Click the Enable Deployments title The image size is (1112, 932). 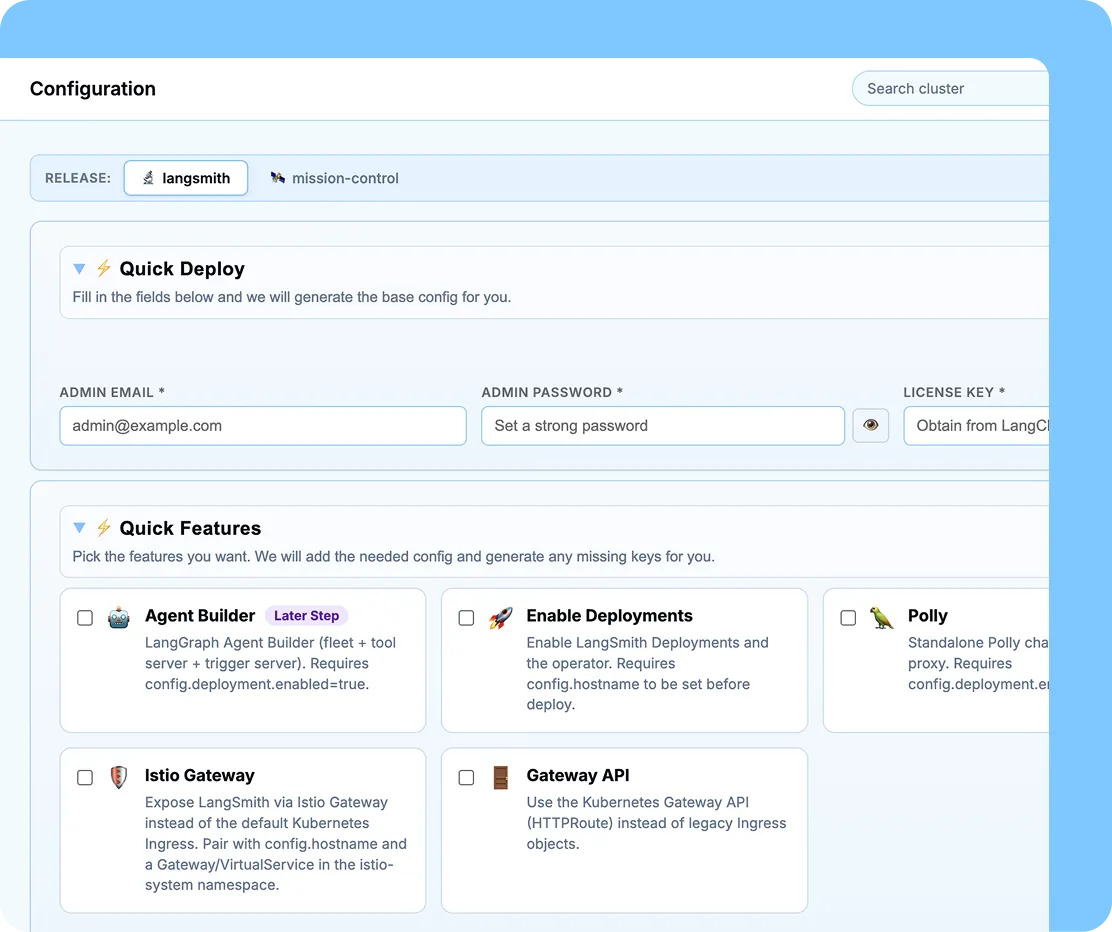(x=609, y=616)
